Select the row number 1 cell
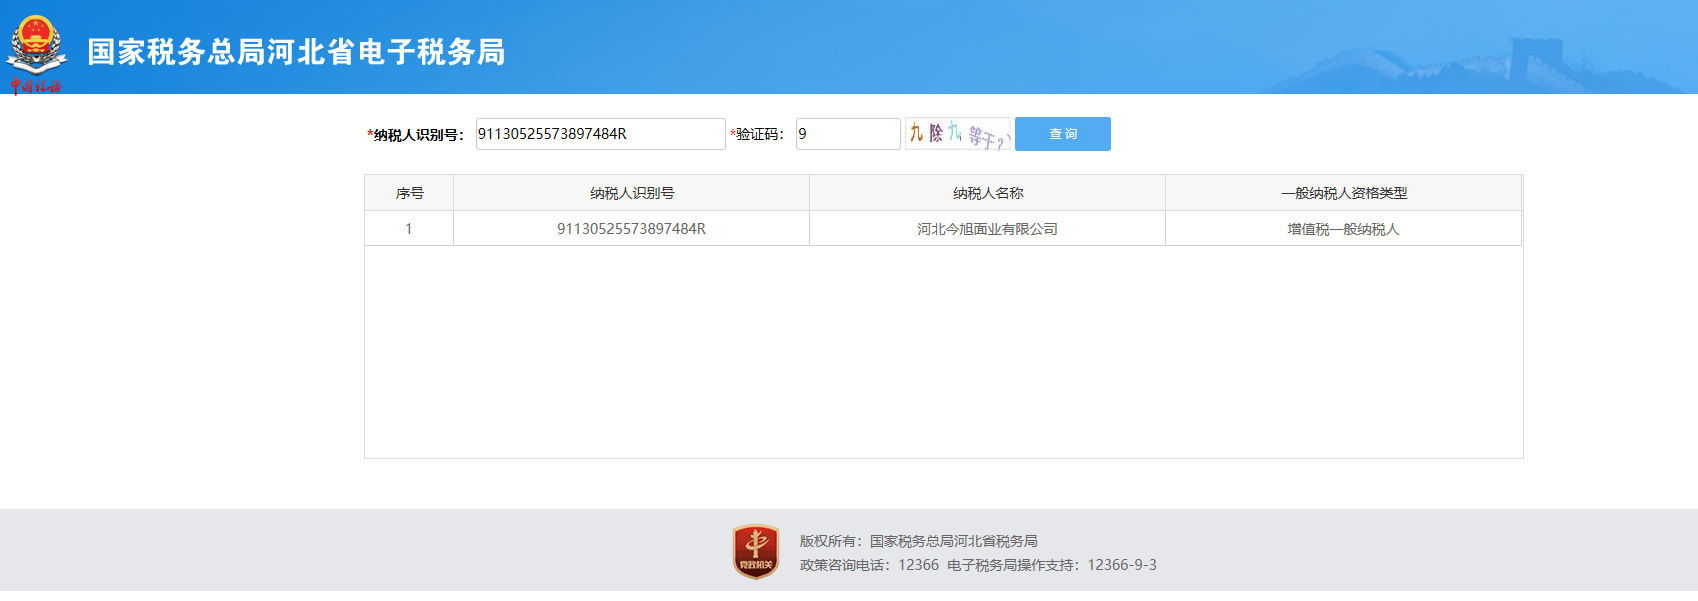This screenshot has height=601, width=1698. click(409, 229)
